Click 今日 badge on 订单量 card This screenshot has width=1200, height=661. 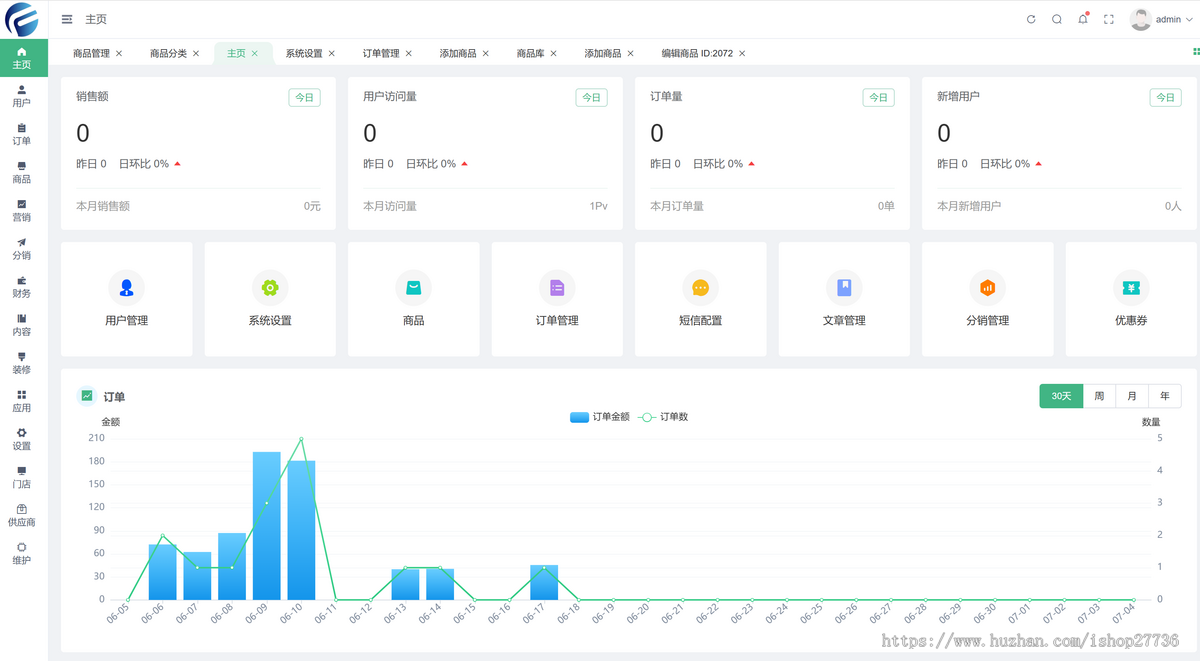[878, 97]
